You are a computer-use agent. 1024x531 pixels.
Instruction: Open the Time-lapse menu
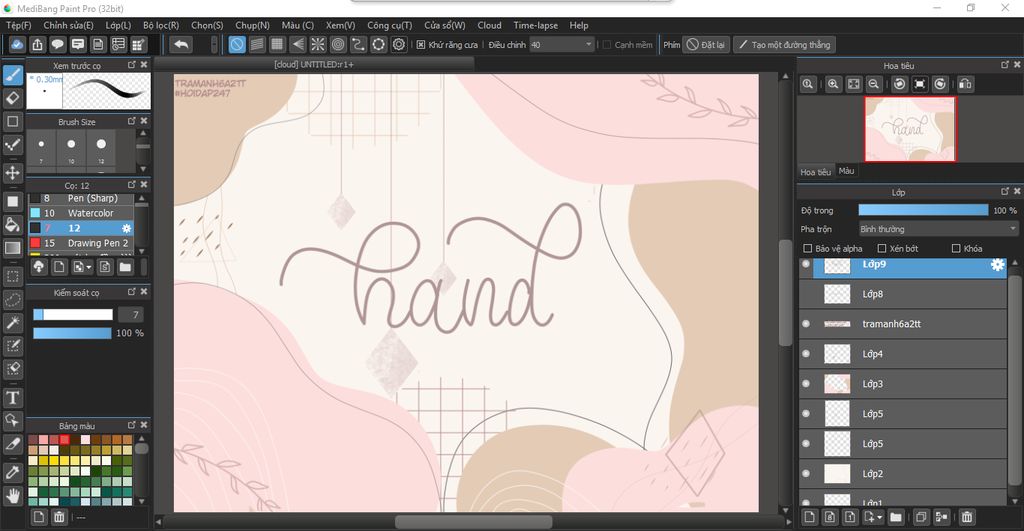(536, 25)
